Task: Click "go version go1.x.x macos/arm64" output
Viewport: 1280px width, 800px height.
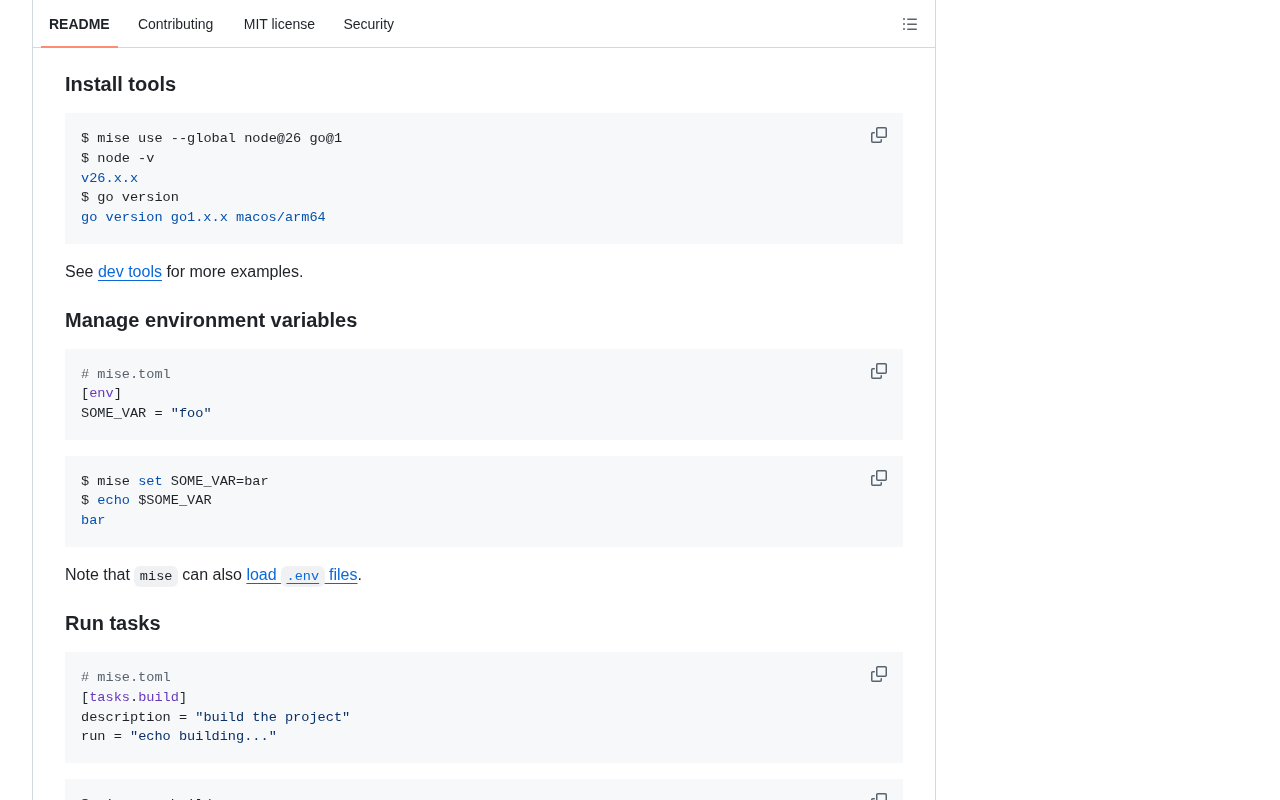Action: 203,218
